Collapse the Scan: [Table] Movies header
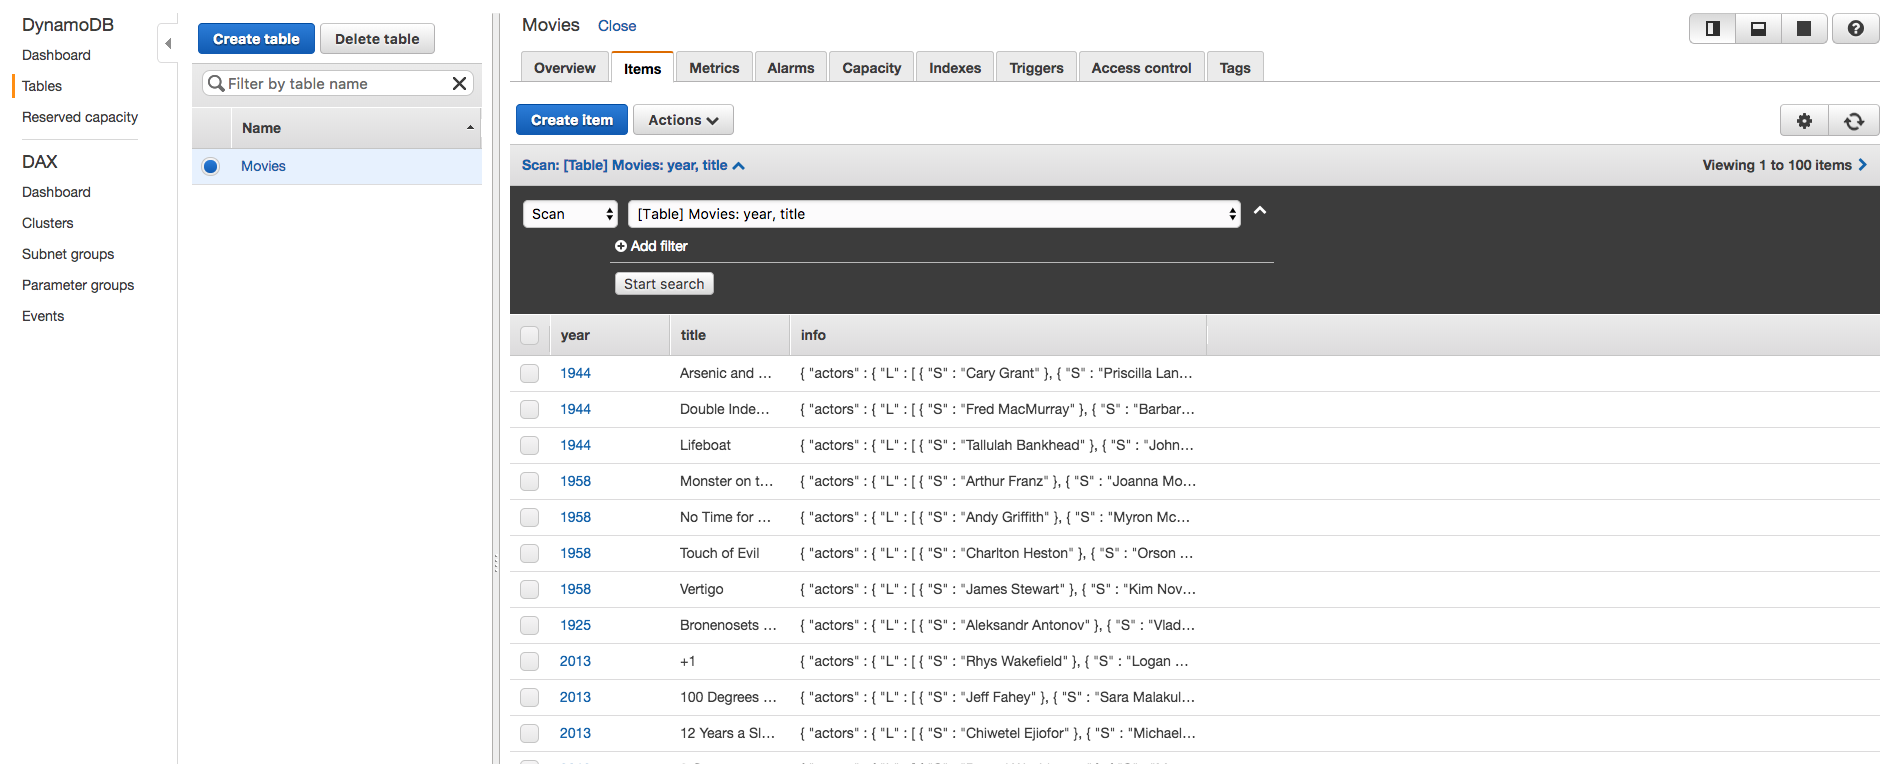 pos(633,165)
